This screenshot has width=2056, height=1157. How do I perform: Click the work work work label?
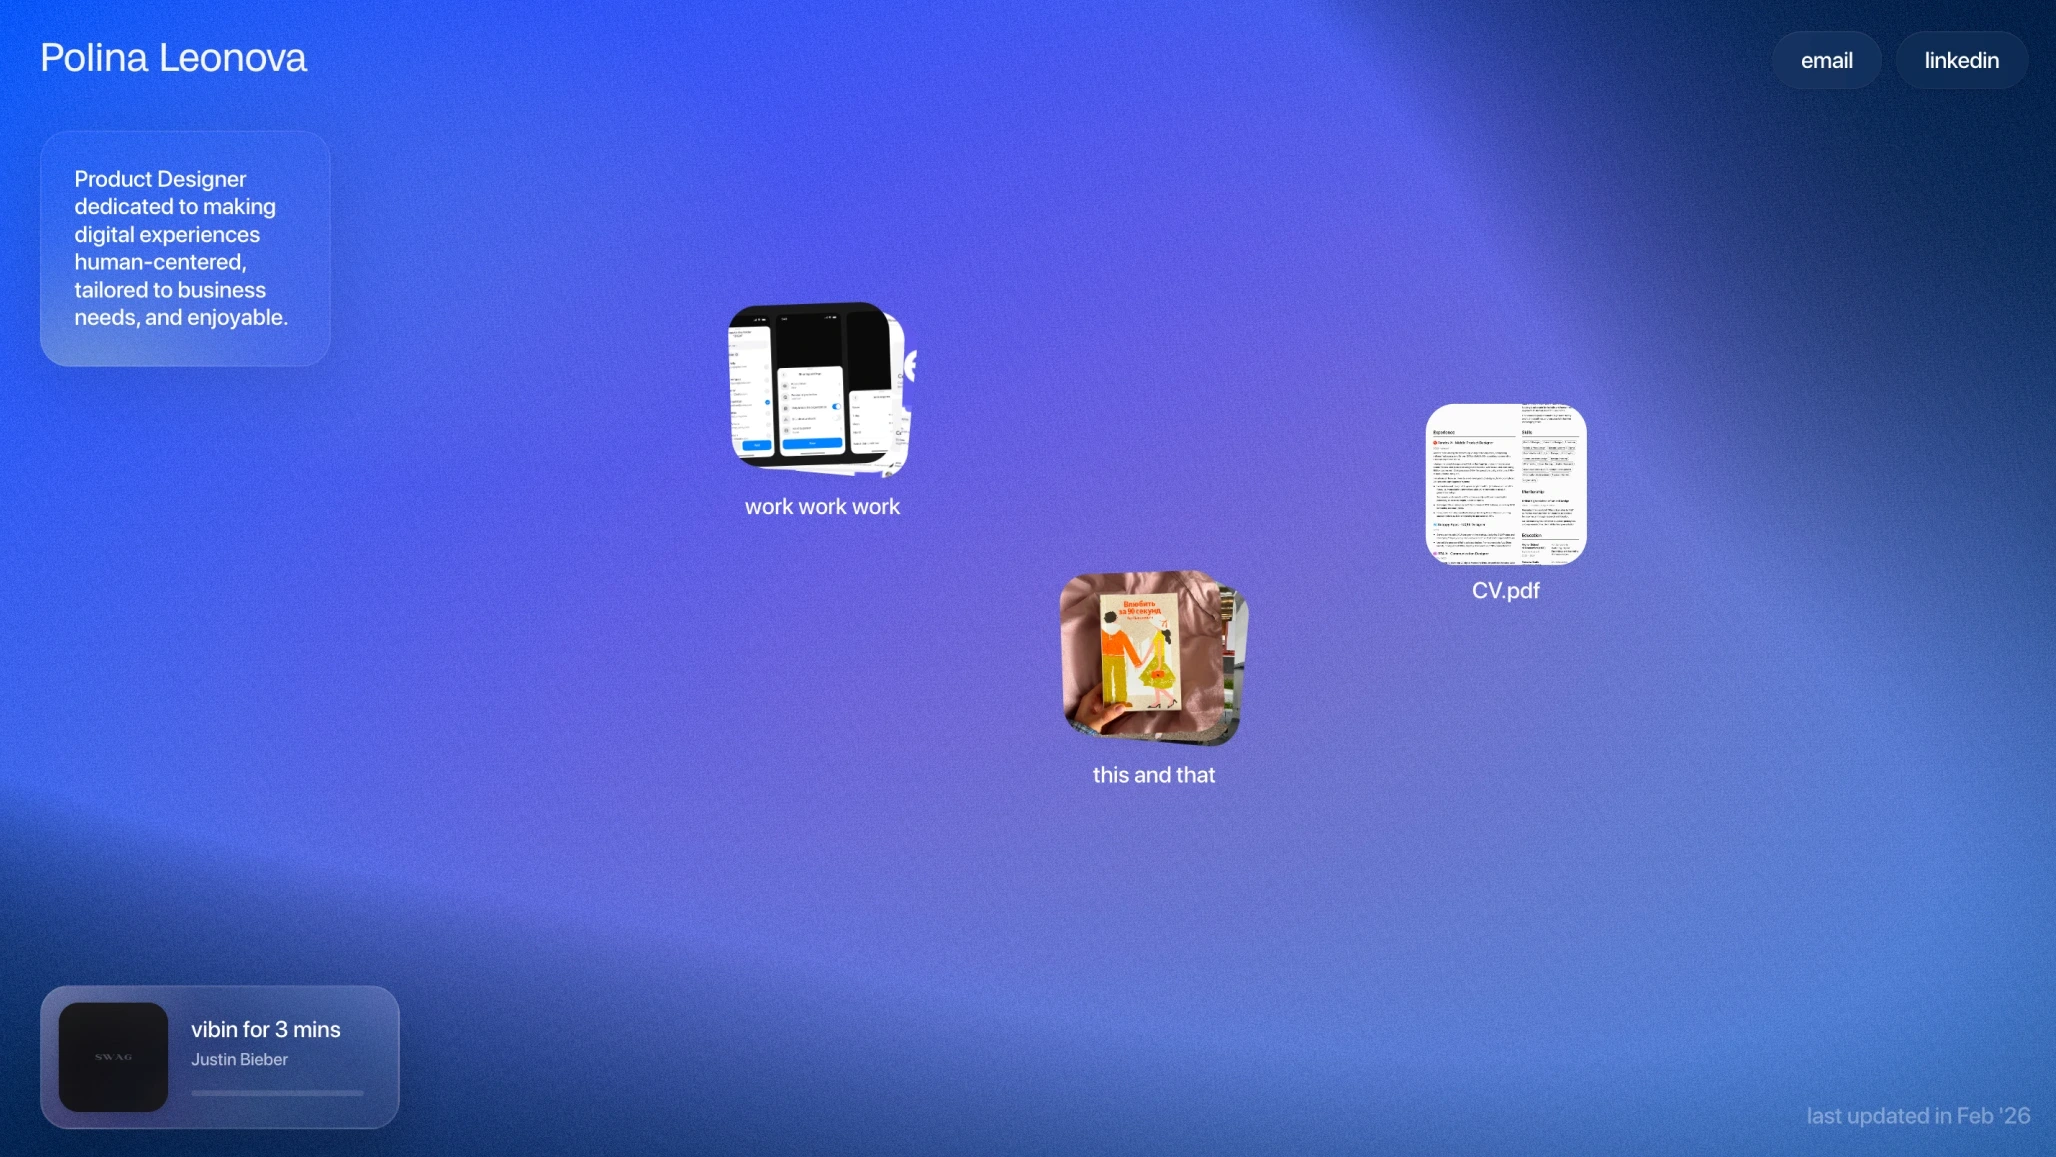[822, 507]
